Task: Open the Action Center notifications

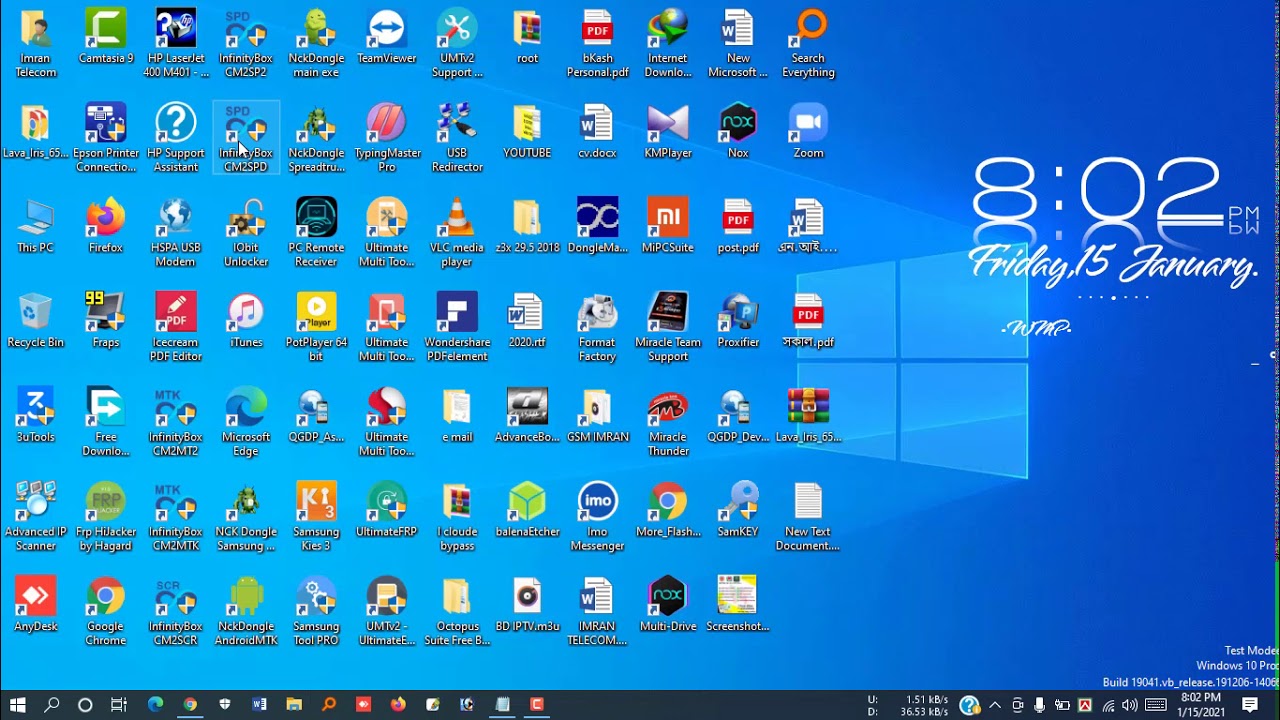Action: point(1250,705)
